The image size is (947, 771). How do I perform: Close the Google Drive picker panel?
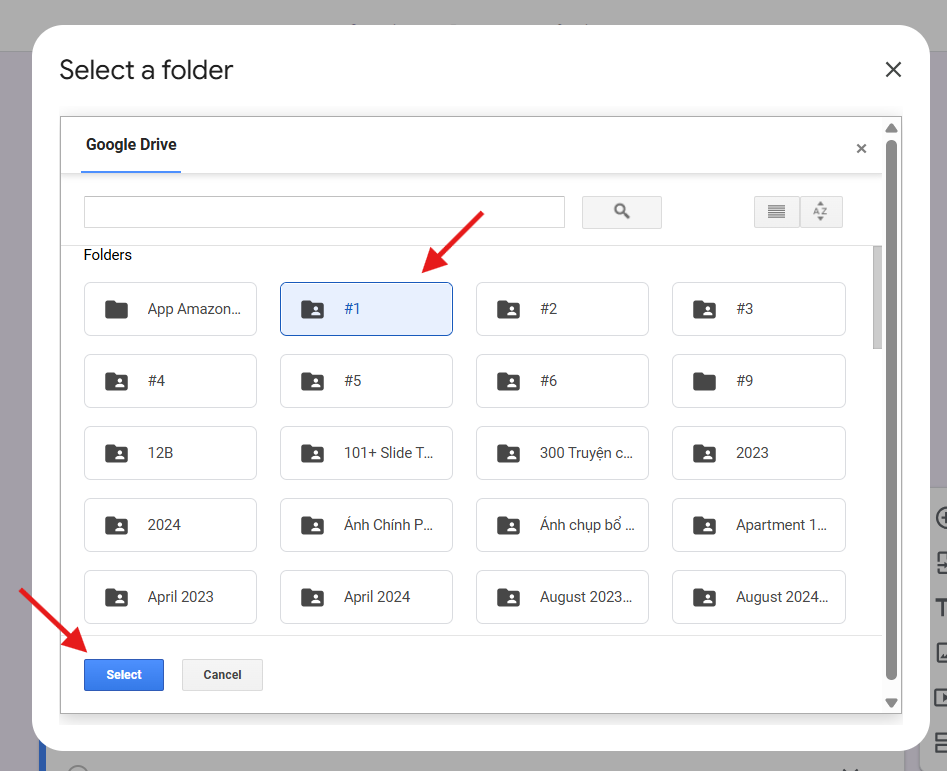(x=861, y=149)
